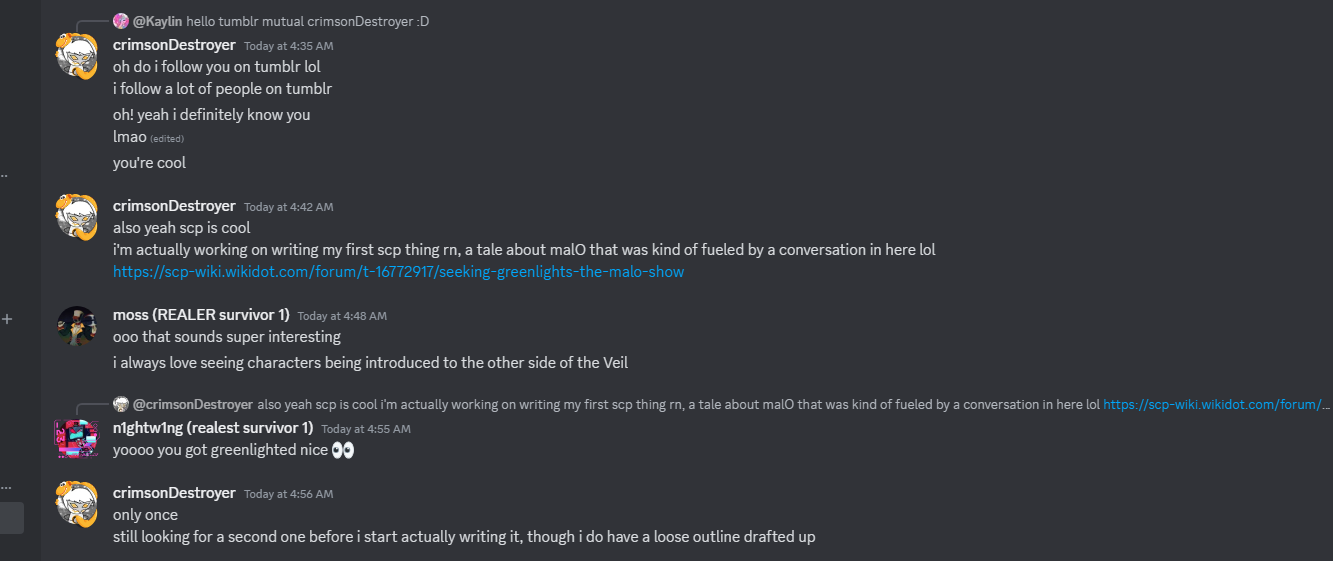The width and height of the screenshot is (1333, 561).
Task: Click Kaylin's small avatar in the reply preview
Action: coord(121,21)
